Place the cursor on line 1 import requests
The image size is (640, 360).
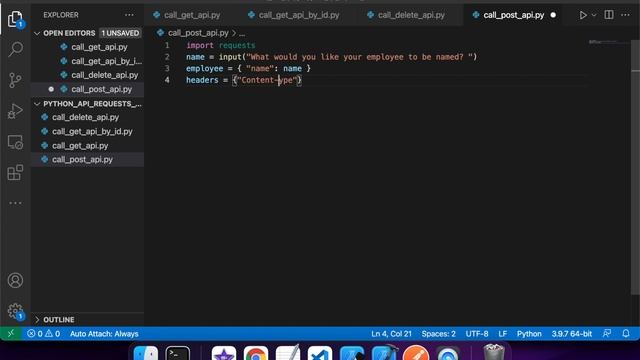tap(220, 45)
